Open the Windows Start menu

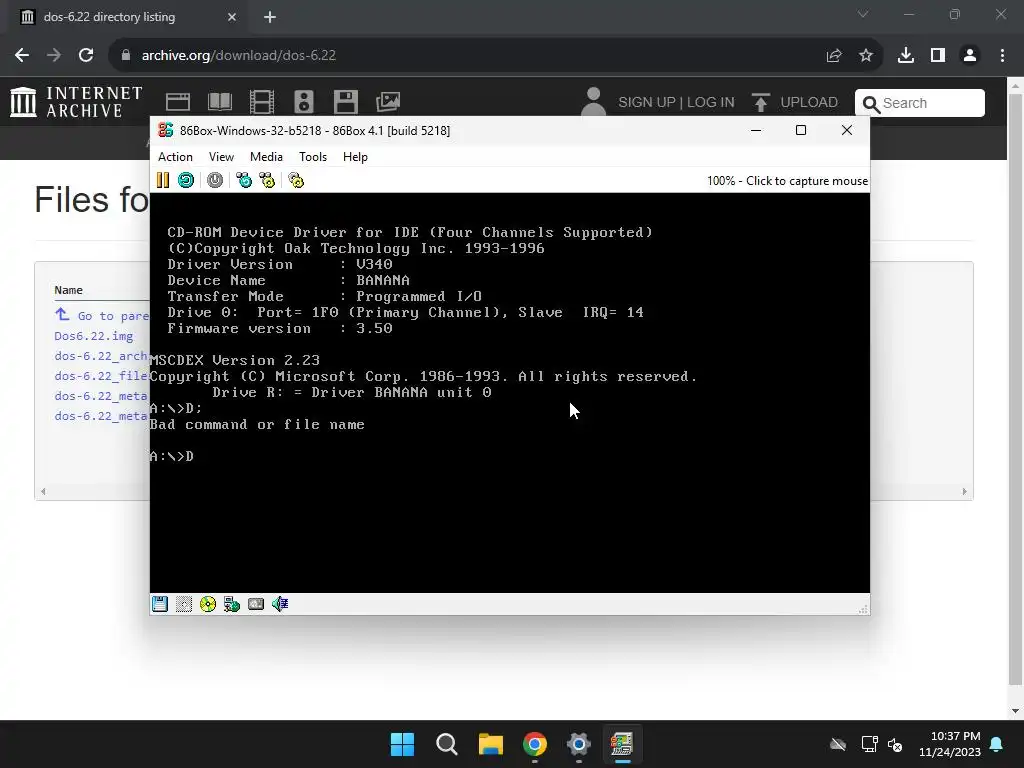pos(402,744)
